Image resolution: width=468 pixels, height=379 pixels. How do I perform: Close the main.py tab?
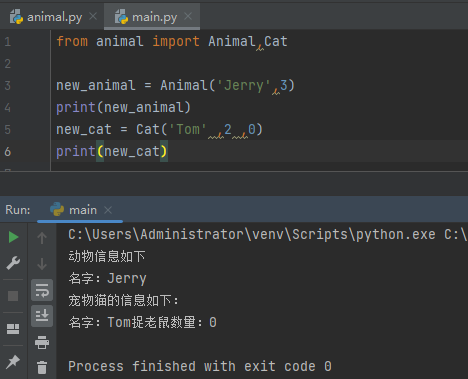pos(188,16)
